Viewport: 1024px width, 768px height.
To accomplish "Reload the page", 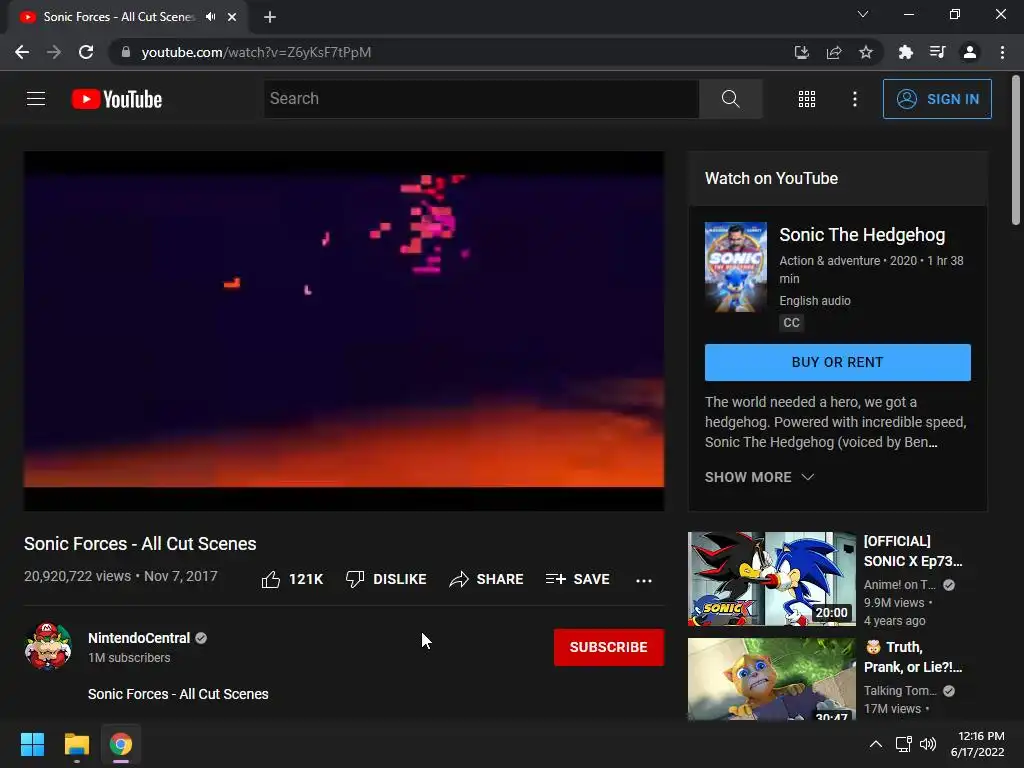I will pyautogui.click(x=86, y=52).
